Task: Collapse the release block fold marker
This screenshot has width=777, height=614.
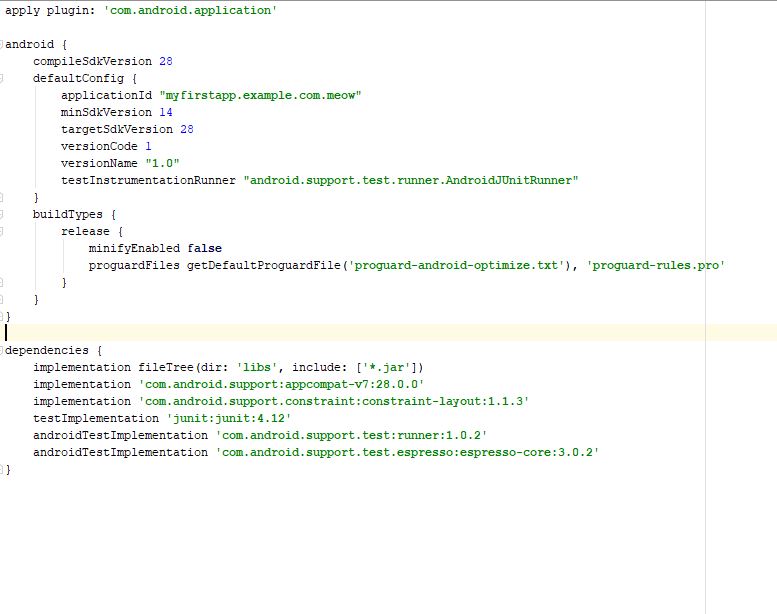Action: click(3, 231)
